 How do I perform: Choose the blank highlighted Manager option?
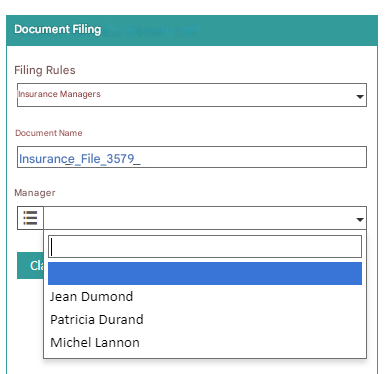click(205, 273)
